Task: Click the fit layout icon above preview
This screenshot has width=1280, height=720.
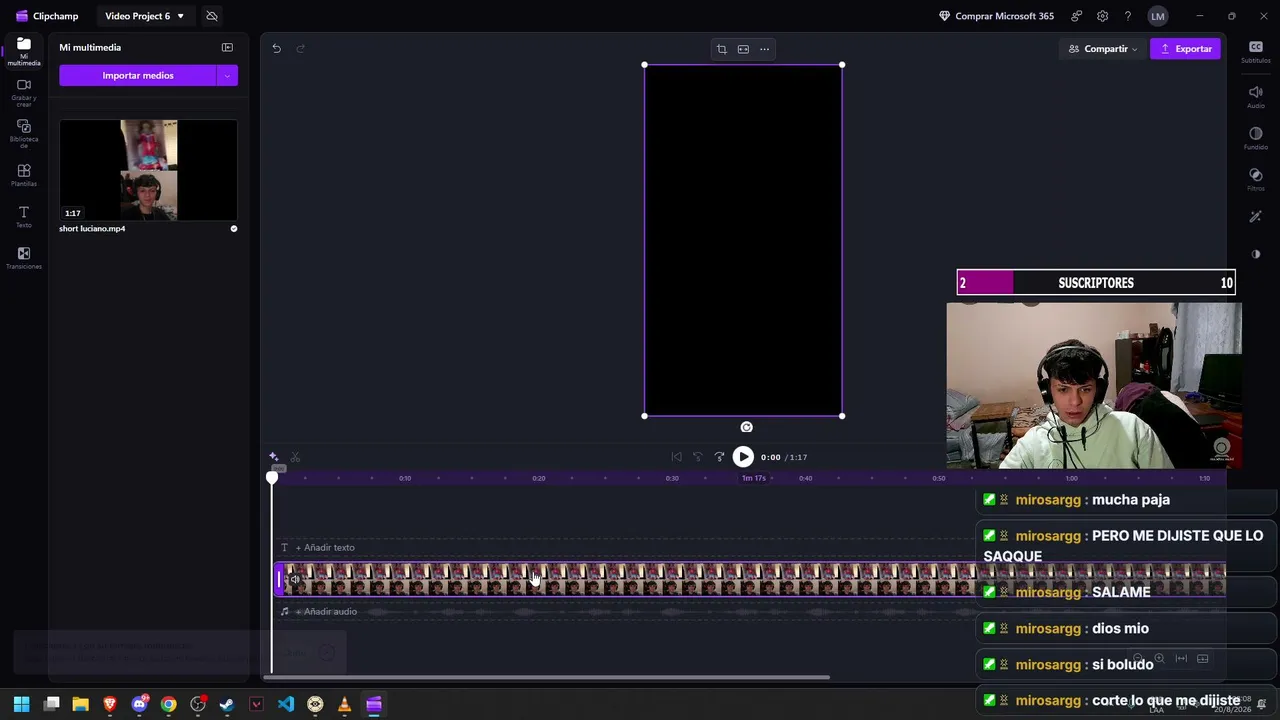Action: [743, 49]
